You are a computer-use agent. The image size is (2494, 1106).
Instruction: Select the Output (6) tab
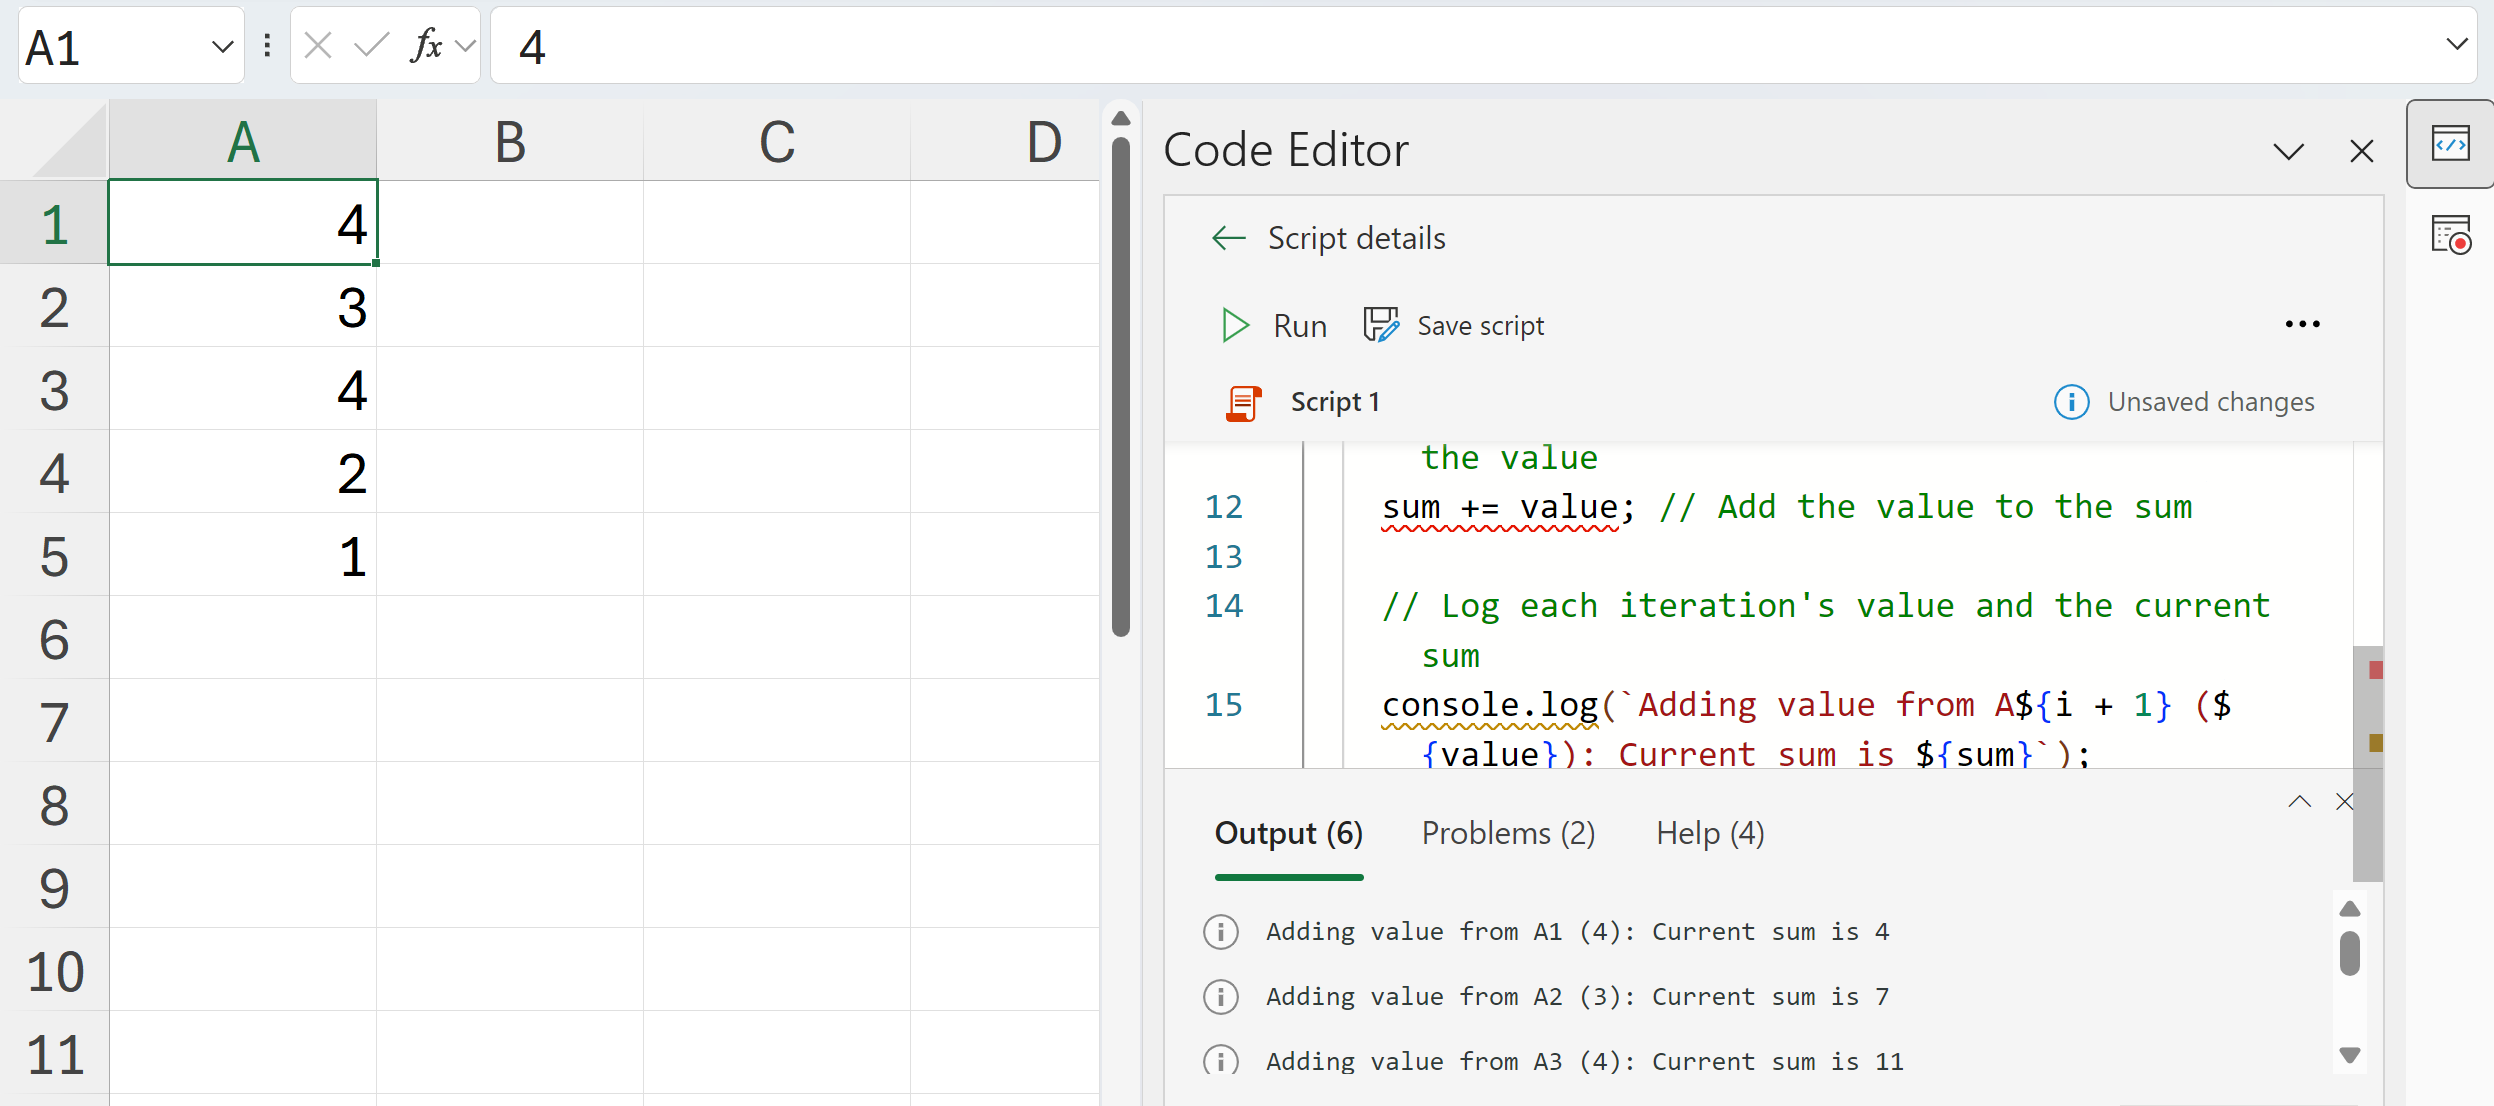[x=1288, y=833]
